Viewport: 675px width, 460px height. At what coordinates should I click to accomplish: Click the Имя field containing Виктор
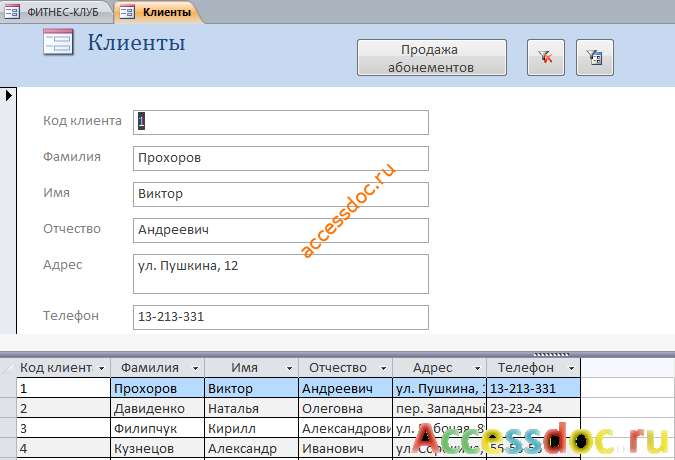tap(281, 194)
